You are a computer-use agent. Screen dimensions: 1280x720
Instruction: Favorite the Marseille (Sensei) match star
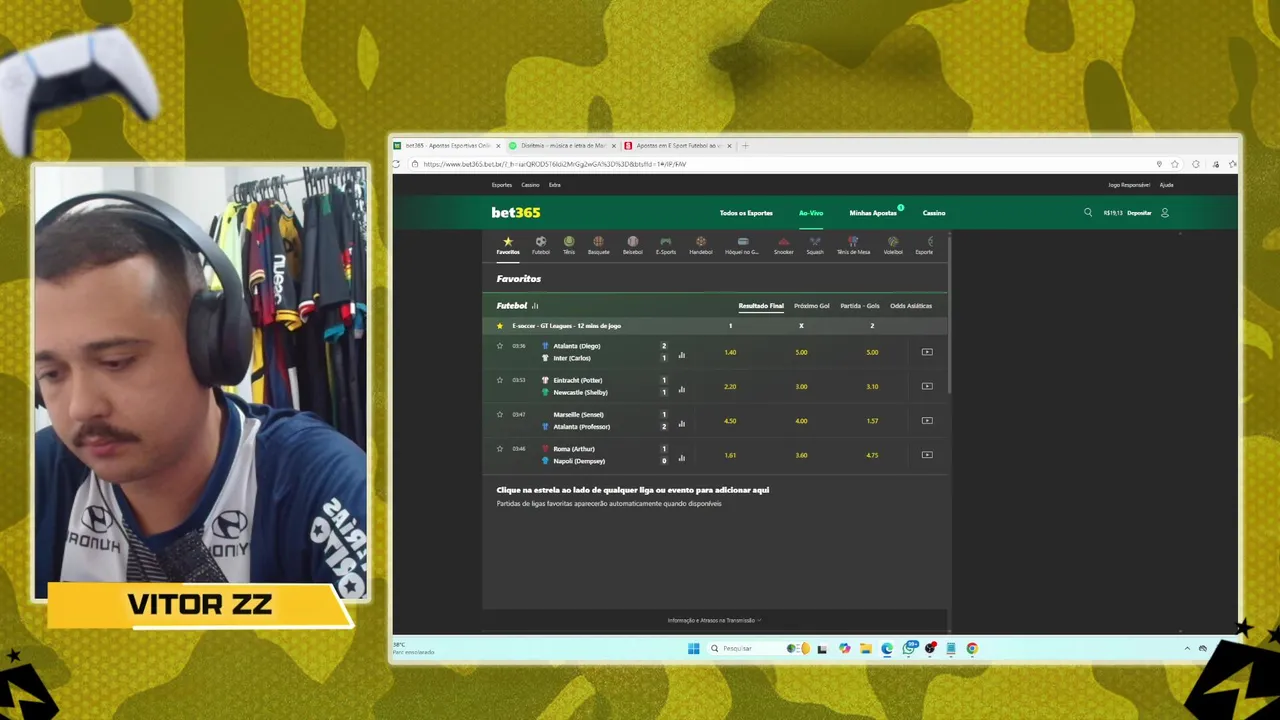pos(500,414)
